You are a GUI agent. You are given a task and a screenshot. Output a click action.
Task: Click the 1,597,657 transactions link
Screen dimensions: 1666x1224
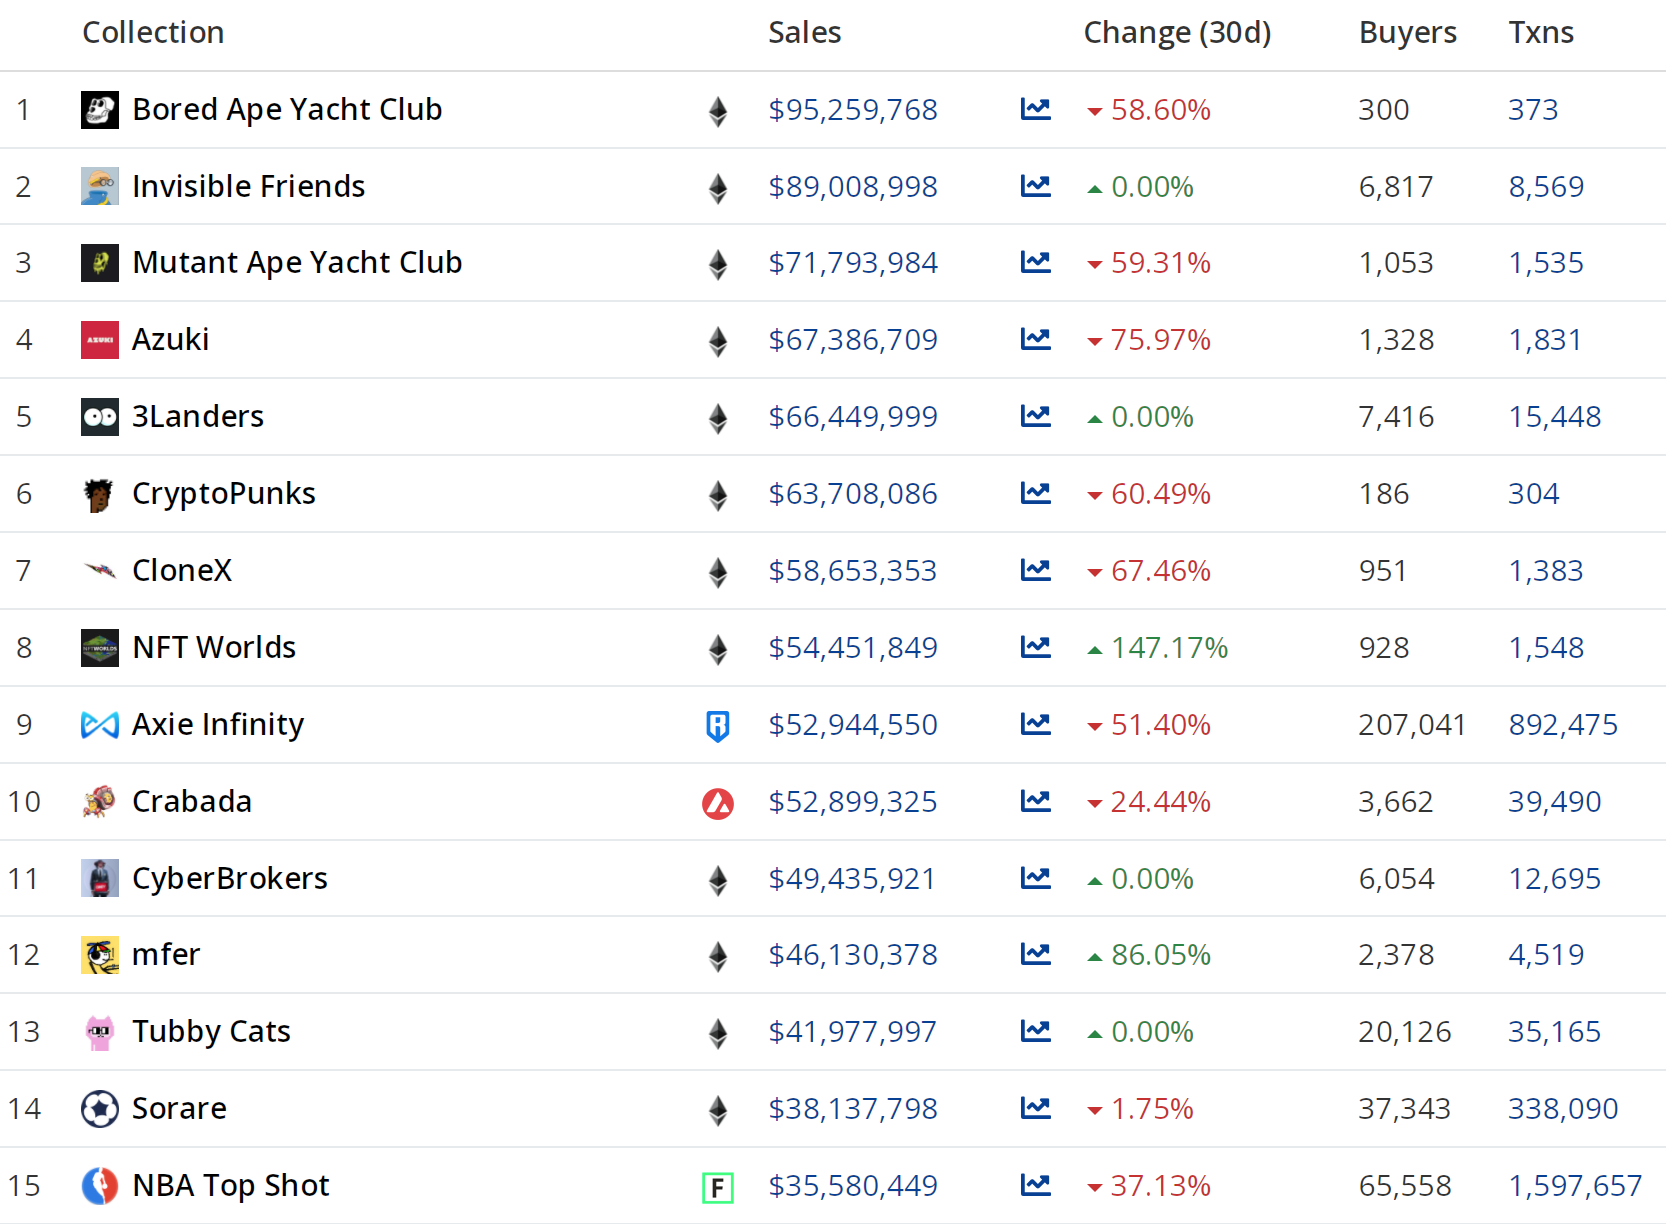coord(1575,1185)
